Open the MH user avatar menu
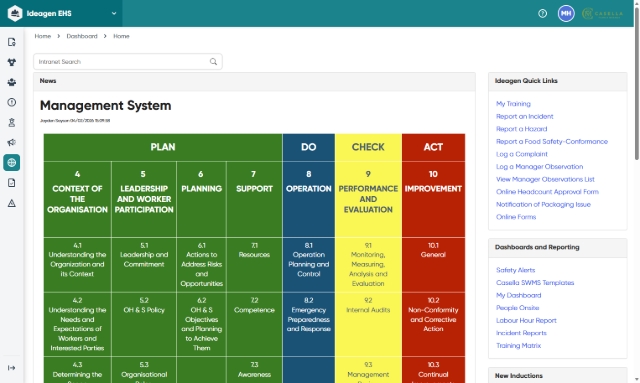 coord(566,13)
